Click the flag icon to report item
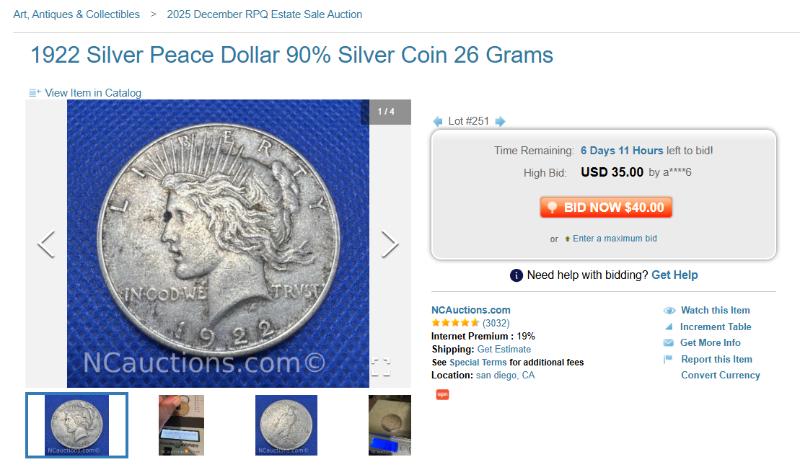The image size is (800, 475). pos(667,359)
